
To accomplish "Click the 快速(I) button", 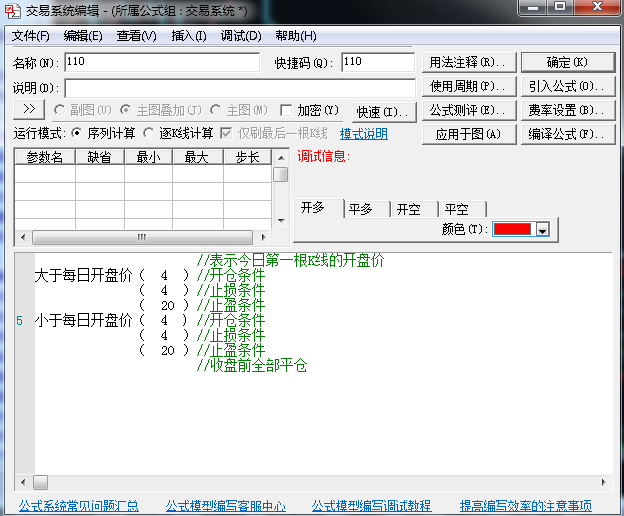I will click(384, 112).
